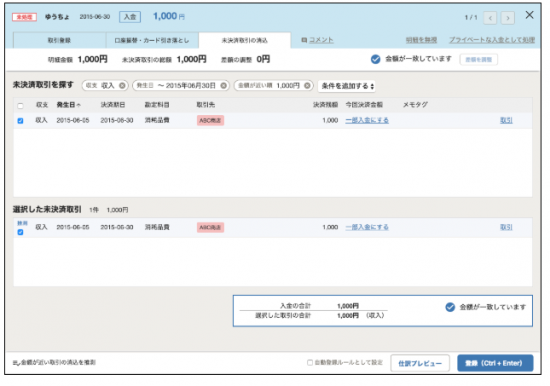The image size is (550, 386).
Task: Click 金額が近い取引の消込を推測 suggestion link
Action: click(x=54, y=362)
